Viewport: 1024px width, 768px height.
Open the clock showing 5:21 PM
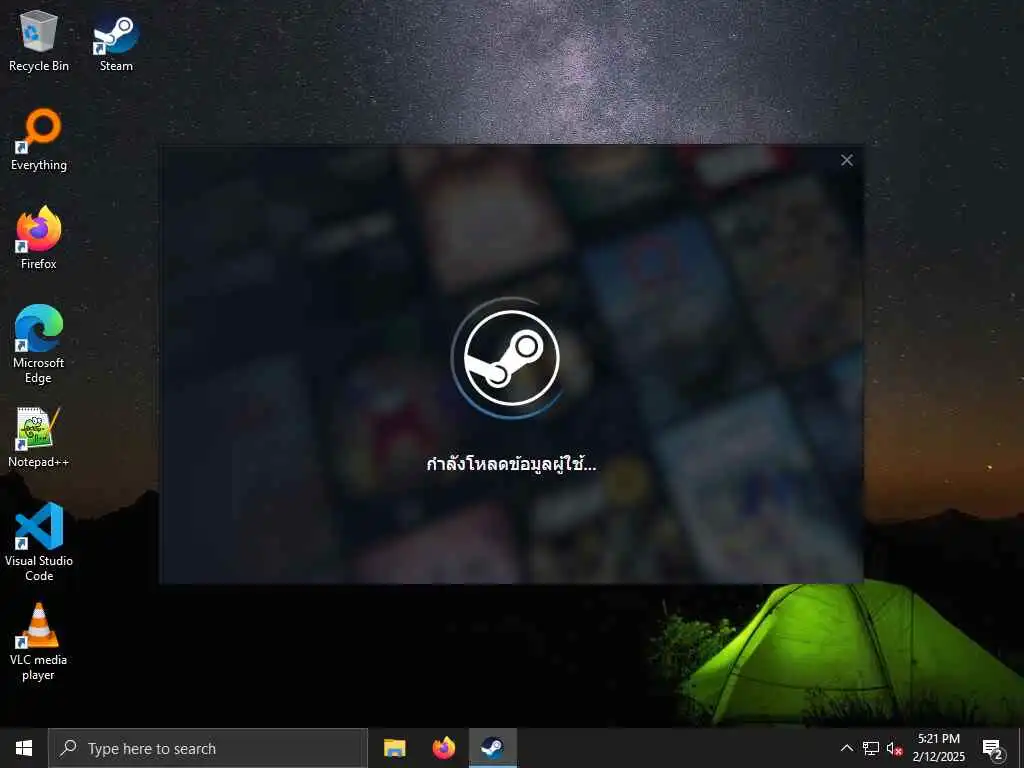(x=938, y=748)
